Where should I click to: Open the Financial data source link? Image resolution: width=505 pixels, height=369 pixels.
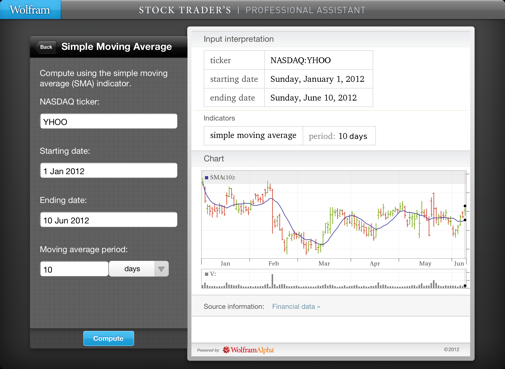296,307
